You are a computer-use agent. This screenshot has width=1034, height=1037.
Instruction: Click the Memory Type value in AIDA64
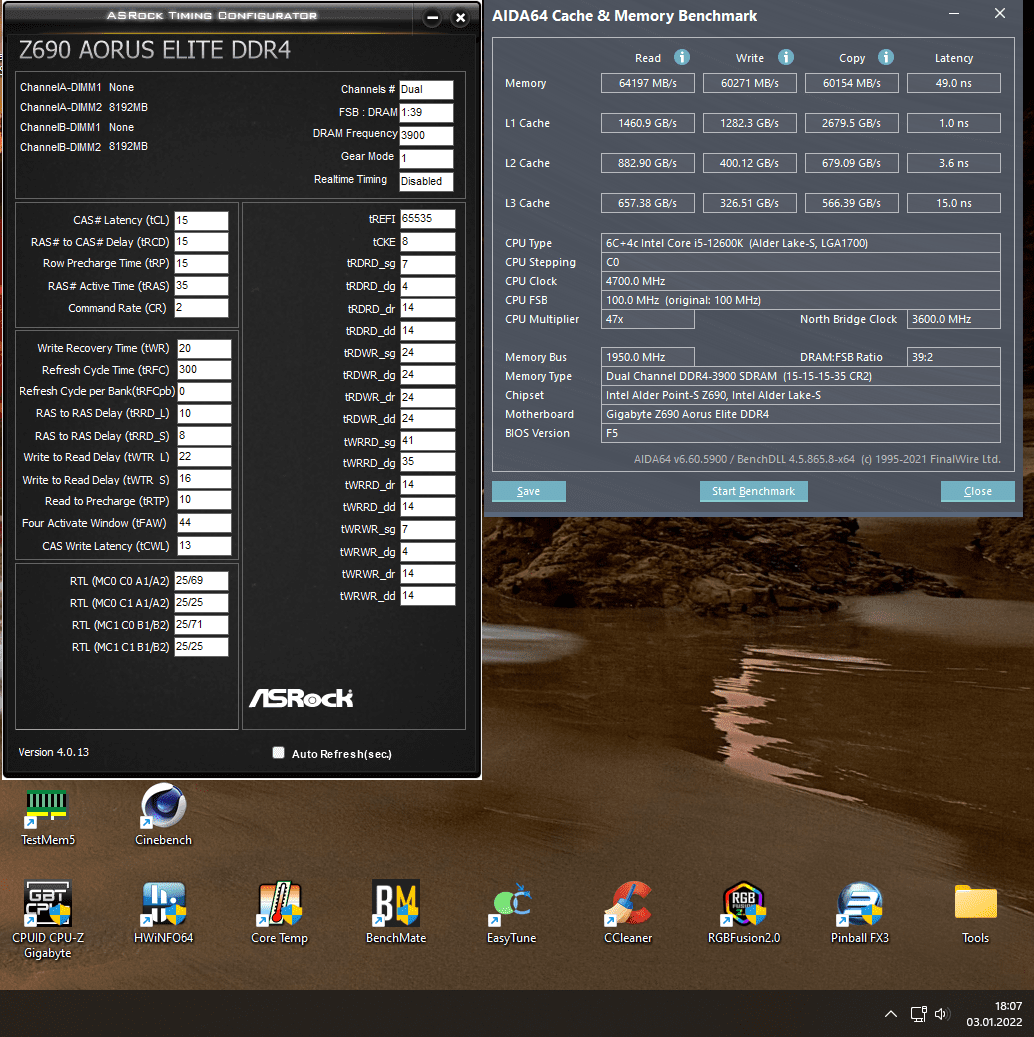pyautogui.click(x=800, y=376)
